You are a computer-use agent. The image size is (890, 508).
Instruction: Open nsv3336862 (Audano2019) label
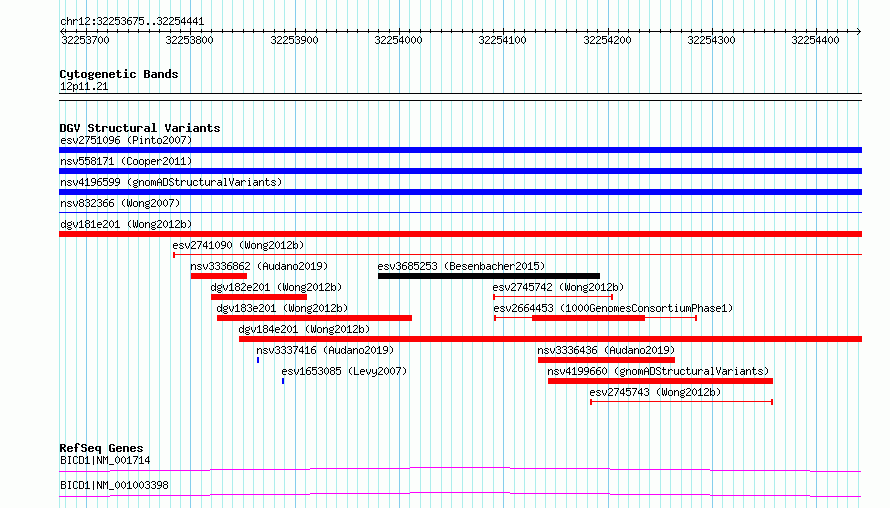[x=259, y=266]
